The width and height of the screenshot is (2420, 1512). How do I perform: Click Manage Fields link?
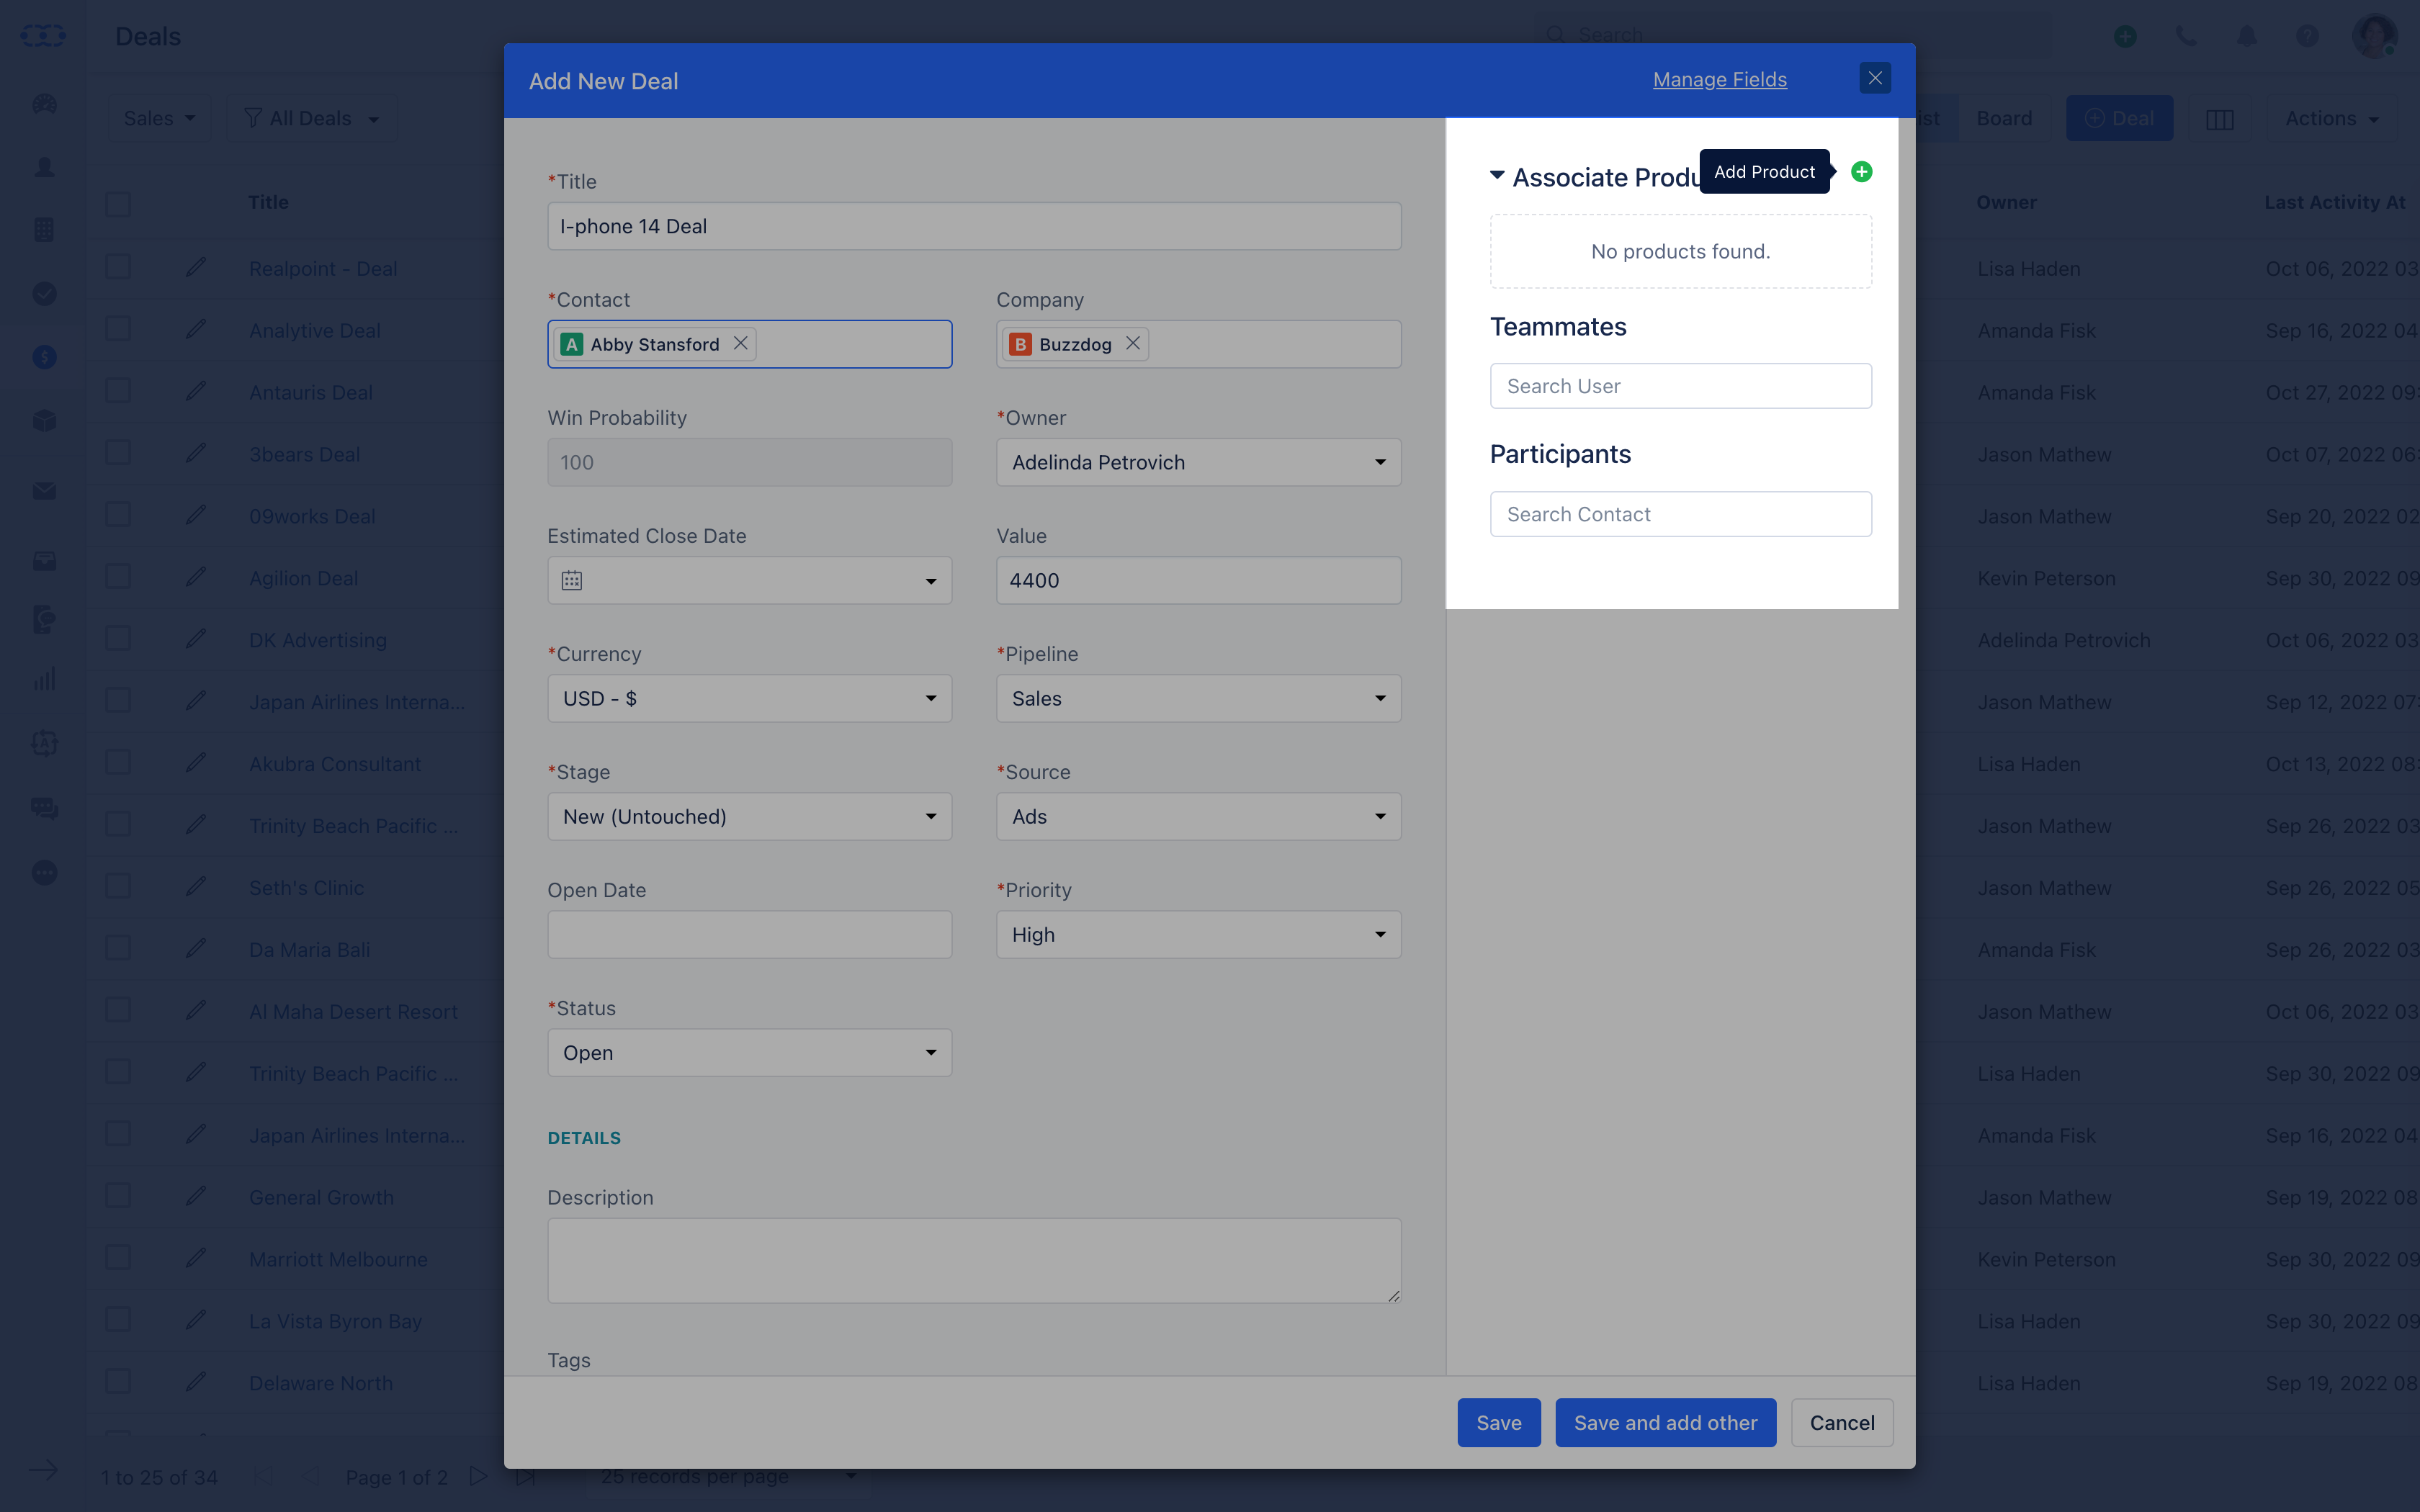tap(1719, 79)
